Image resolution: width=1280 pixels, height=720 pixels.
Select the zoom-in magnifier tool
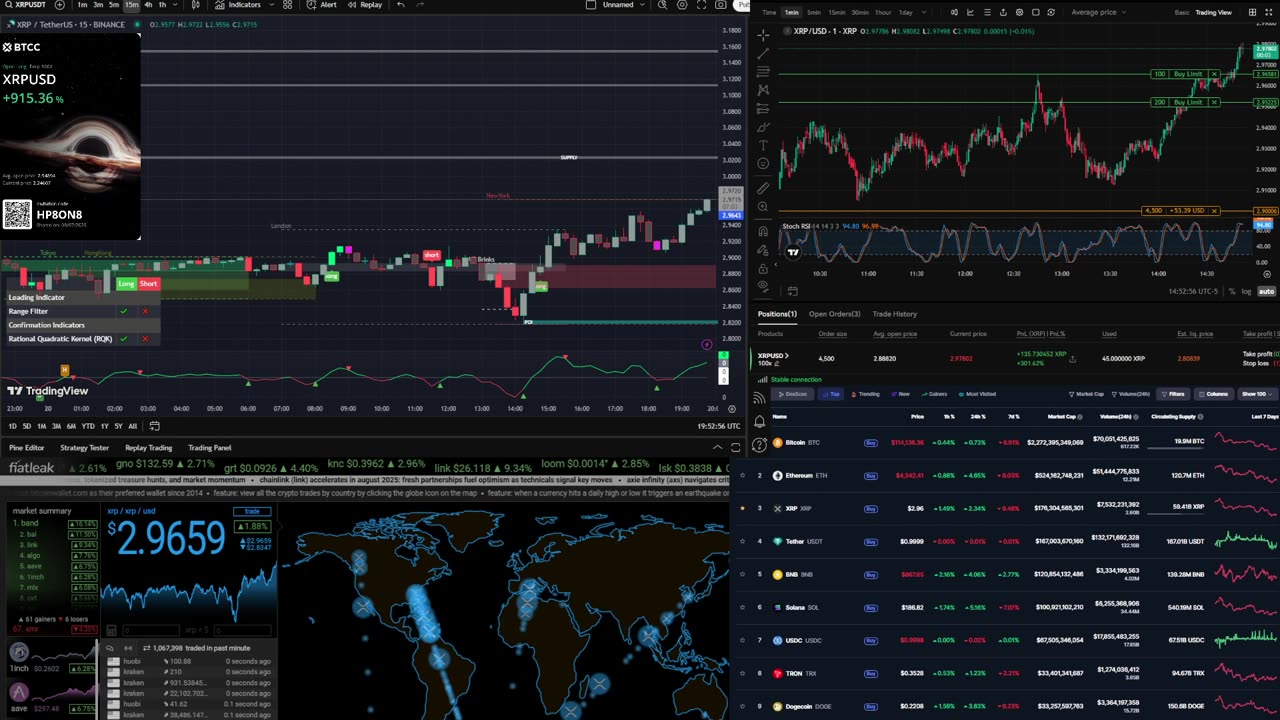pos(763,207)
